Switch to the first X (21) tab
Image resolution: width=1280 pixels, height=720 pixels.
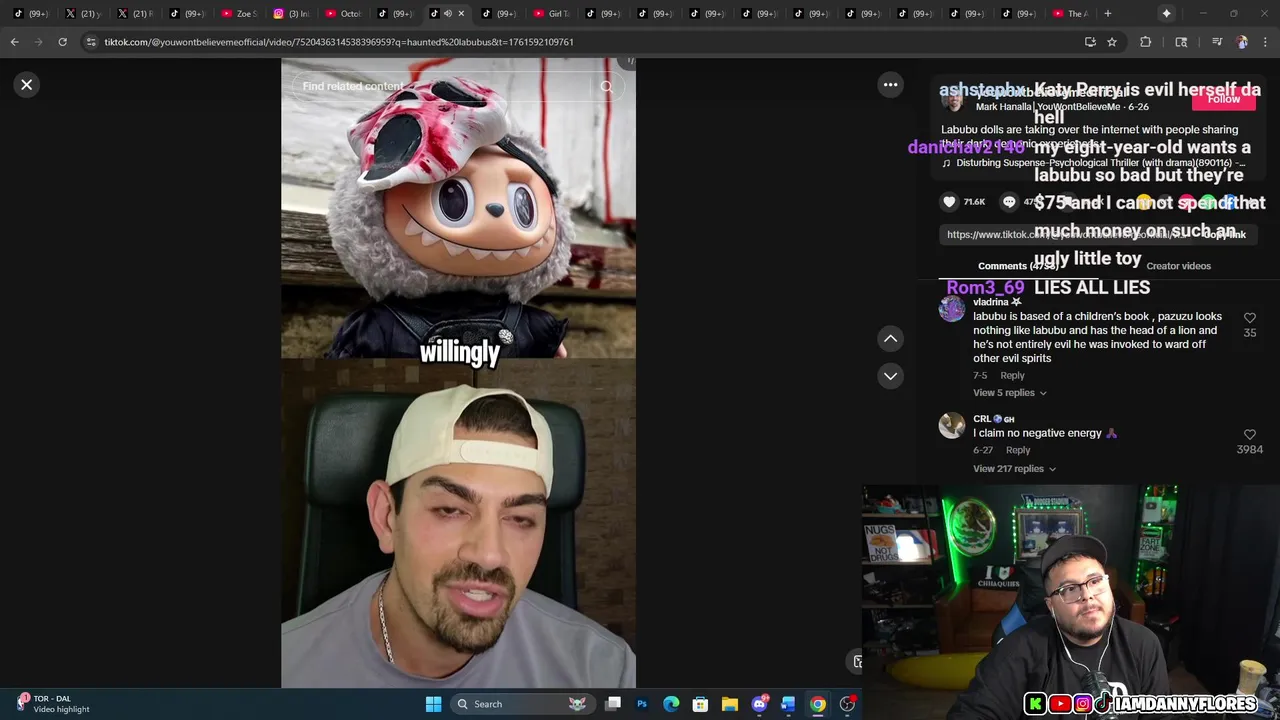point(85,14)
